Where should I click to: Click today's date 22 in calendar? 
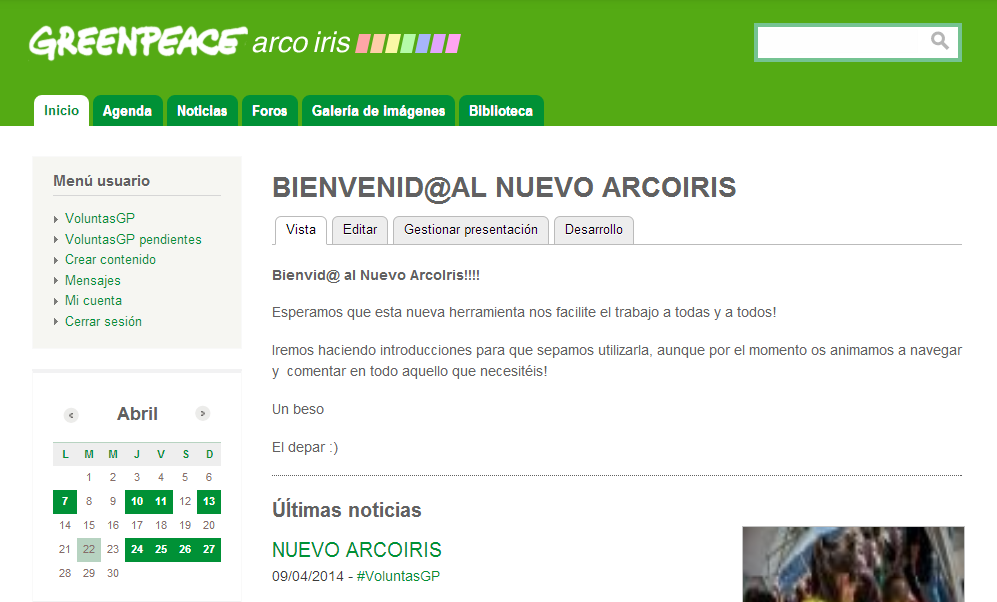89,549
